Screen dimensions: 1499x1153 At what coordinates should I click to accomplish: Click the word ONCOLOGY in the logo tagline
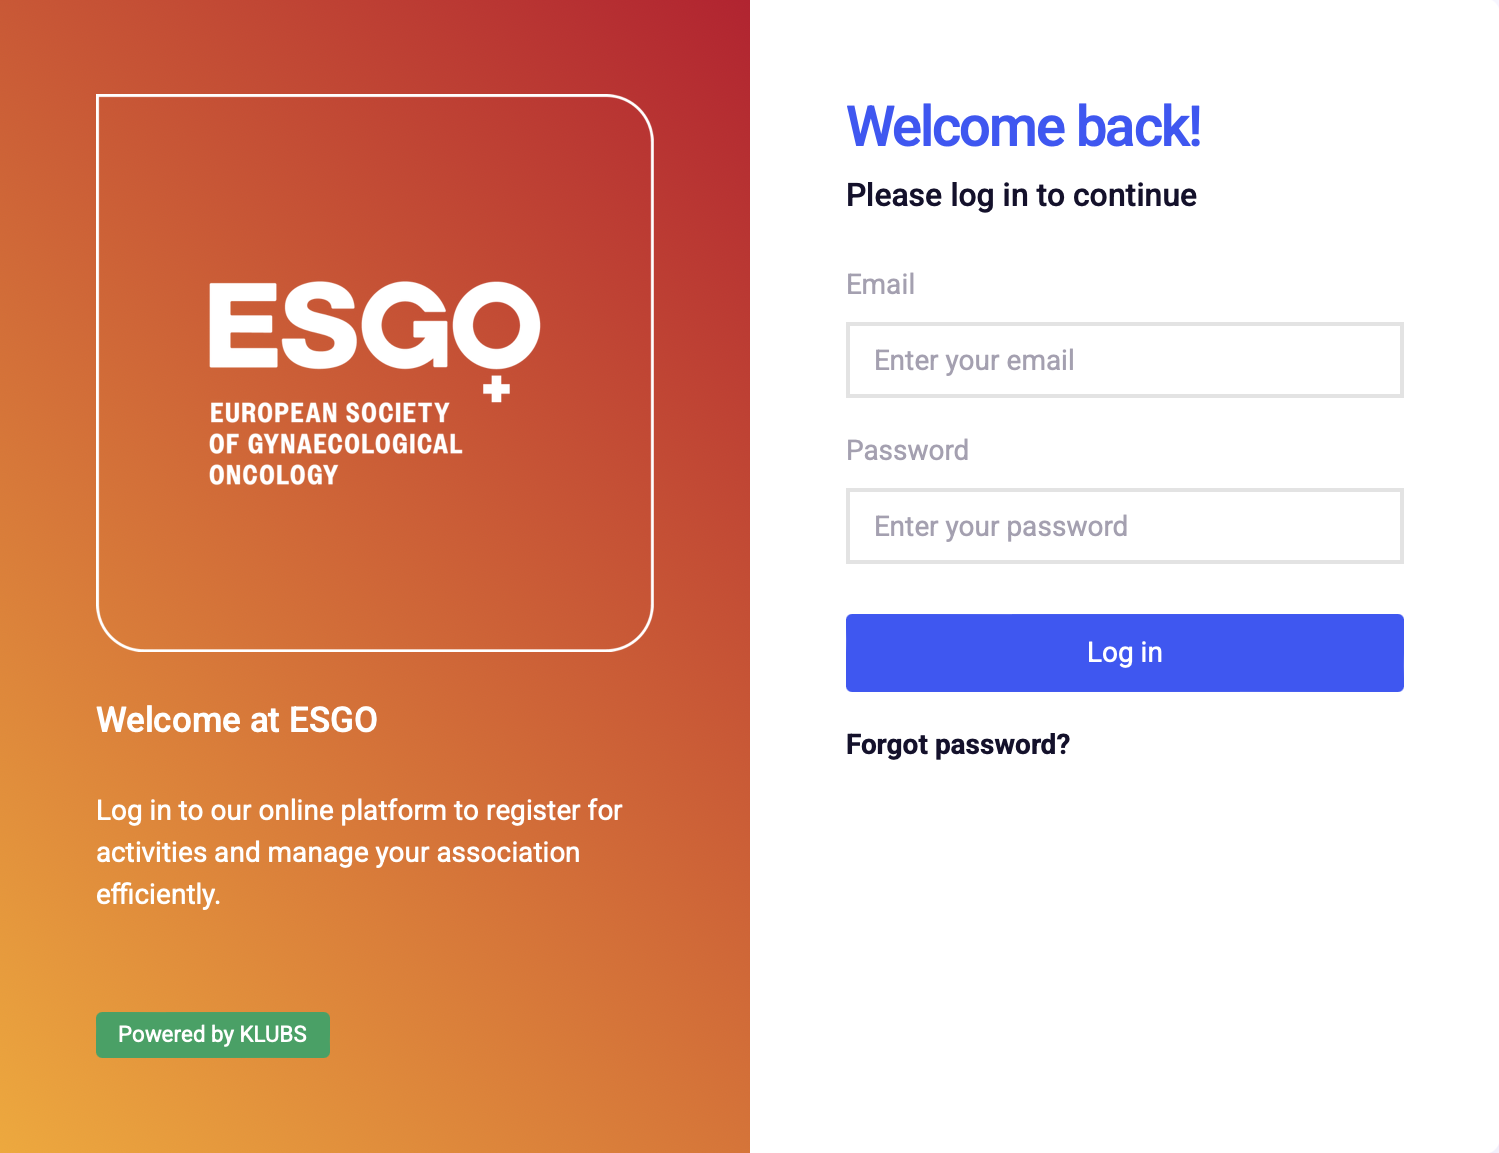273,475
